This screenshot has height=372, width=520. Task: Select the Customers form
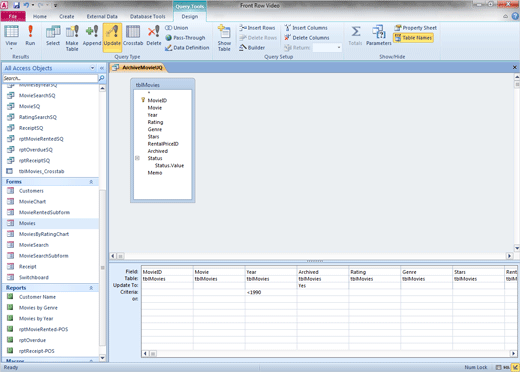point(31,191)
